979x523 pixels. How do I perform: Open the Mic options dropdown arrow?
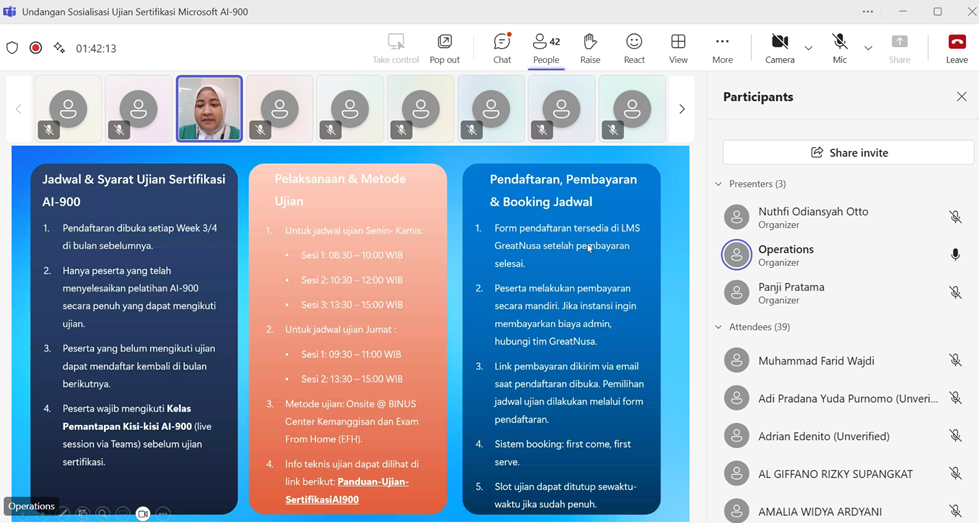point(868,48)
